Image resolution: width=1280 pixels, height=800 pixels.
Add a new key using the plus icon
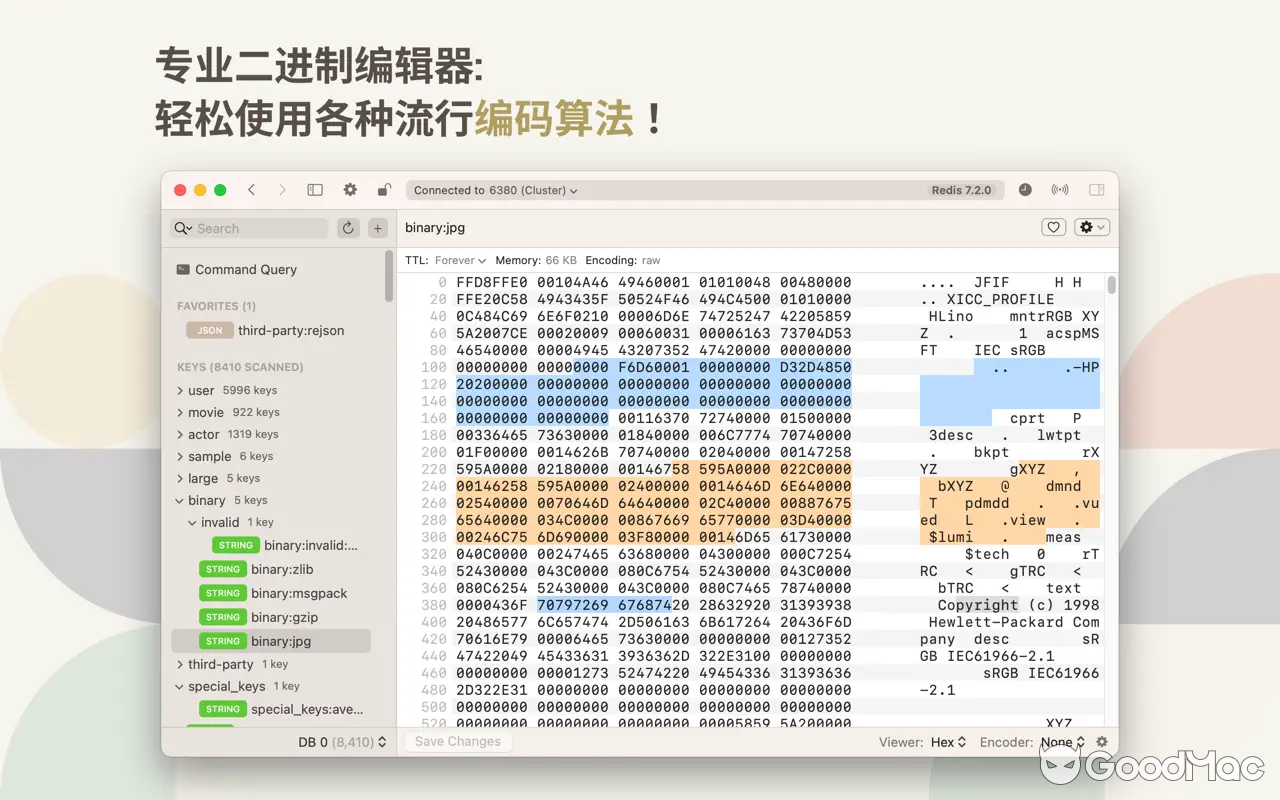pos(378,228)
